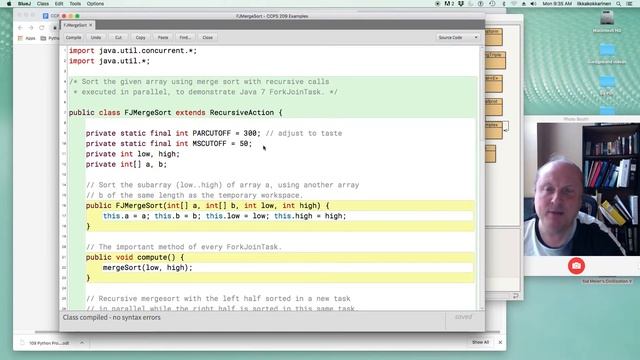Click the browser back arrow
Screen dimensions: 640x360
pyautogui.click(x=20, y=28)
